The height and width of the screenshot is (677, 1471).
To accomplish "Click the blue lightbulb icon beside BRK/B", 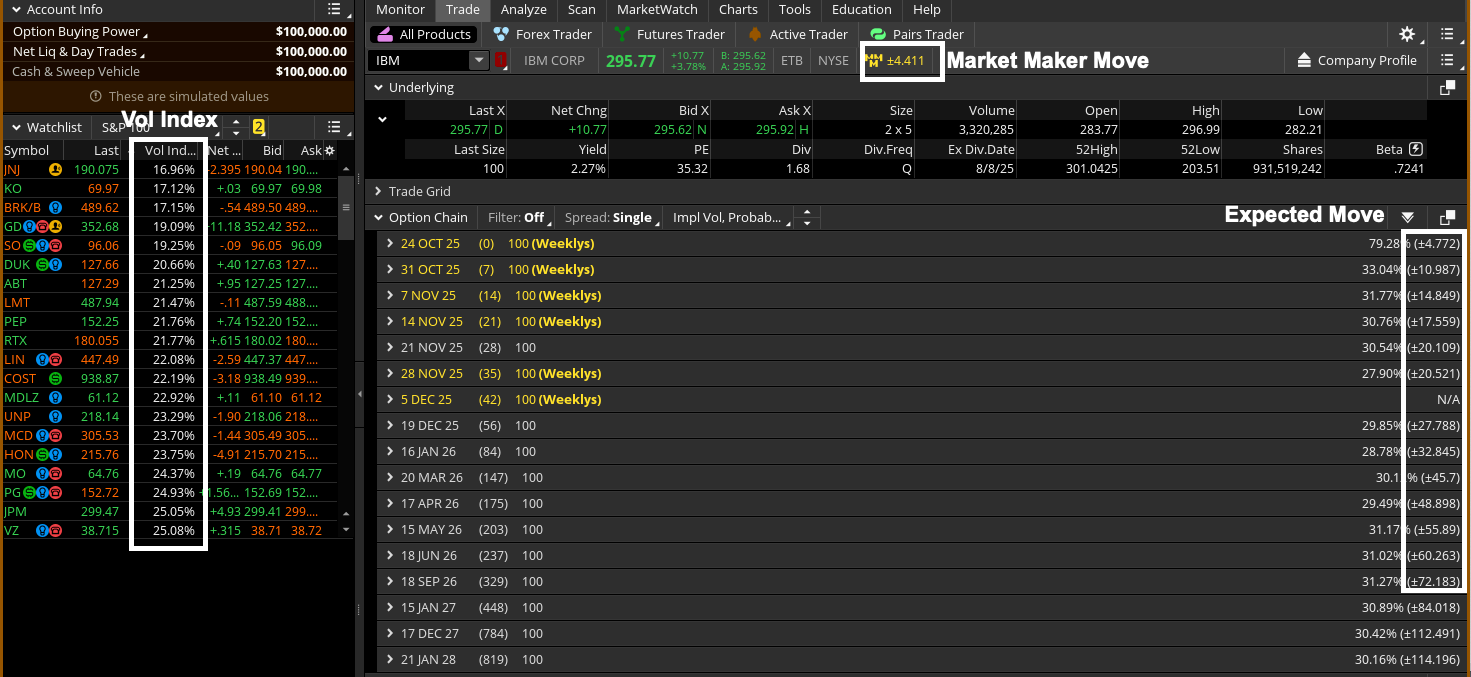I will click(x=56, y=208).
